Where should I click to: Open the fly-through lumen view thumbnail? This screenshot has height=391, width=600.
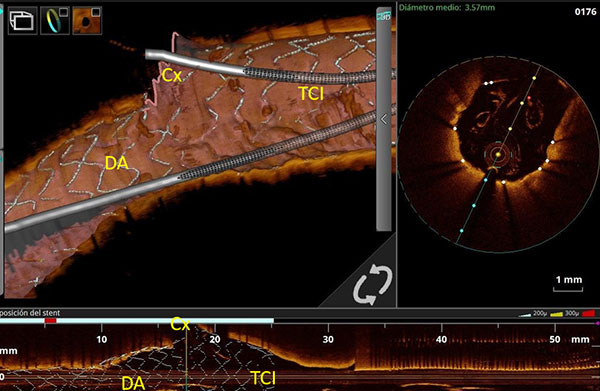87,21
